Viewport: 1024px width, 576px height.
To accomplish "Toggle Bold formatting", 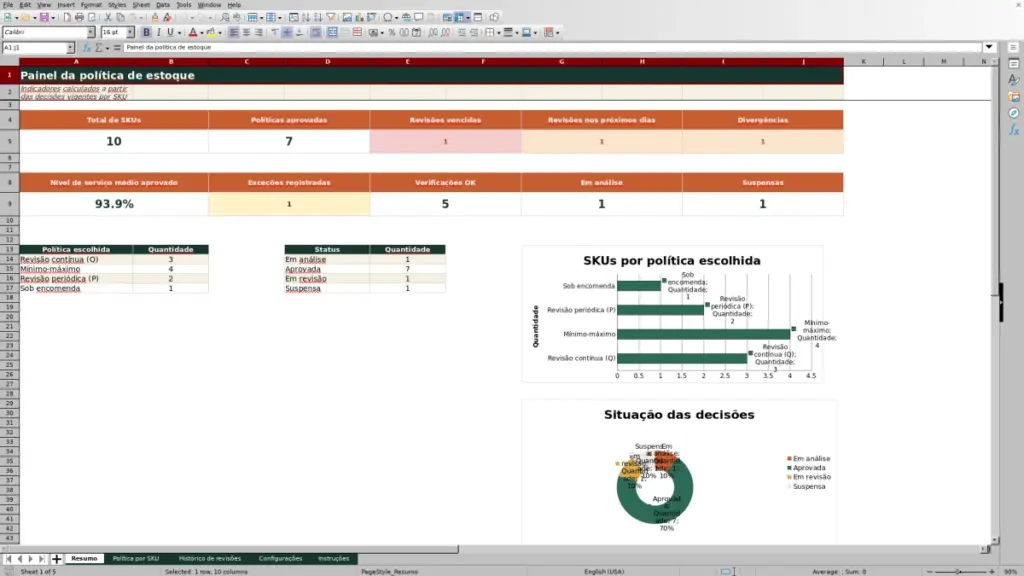I will pos(146,33).
